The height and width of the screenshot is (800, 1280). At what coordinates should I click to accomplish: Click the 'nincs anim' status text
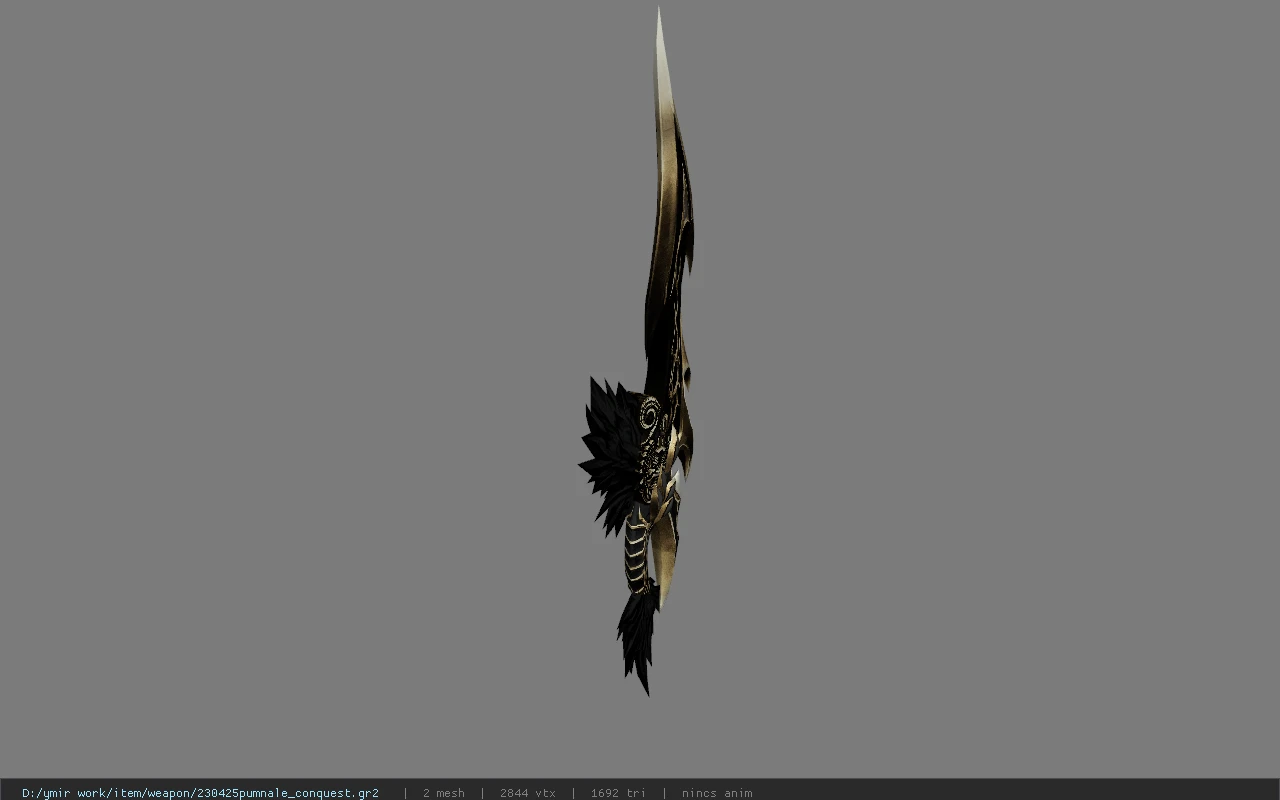tap(716, 793)
